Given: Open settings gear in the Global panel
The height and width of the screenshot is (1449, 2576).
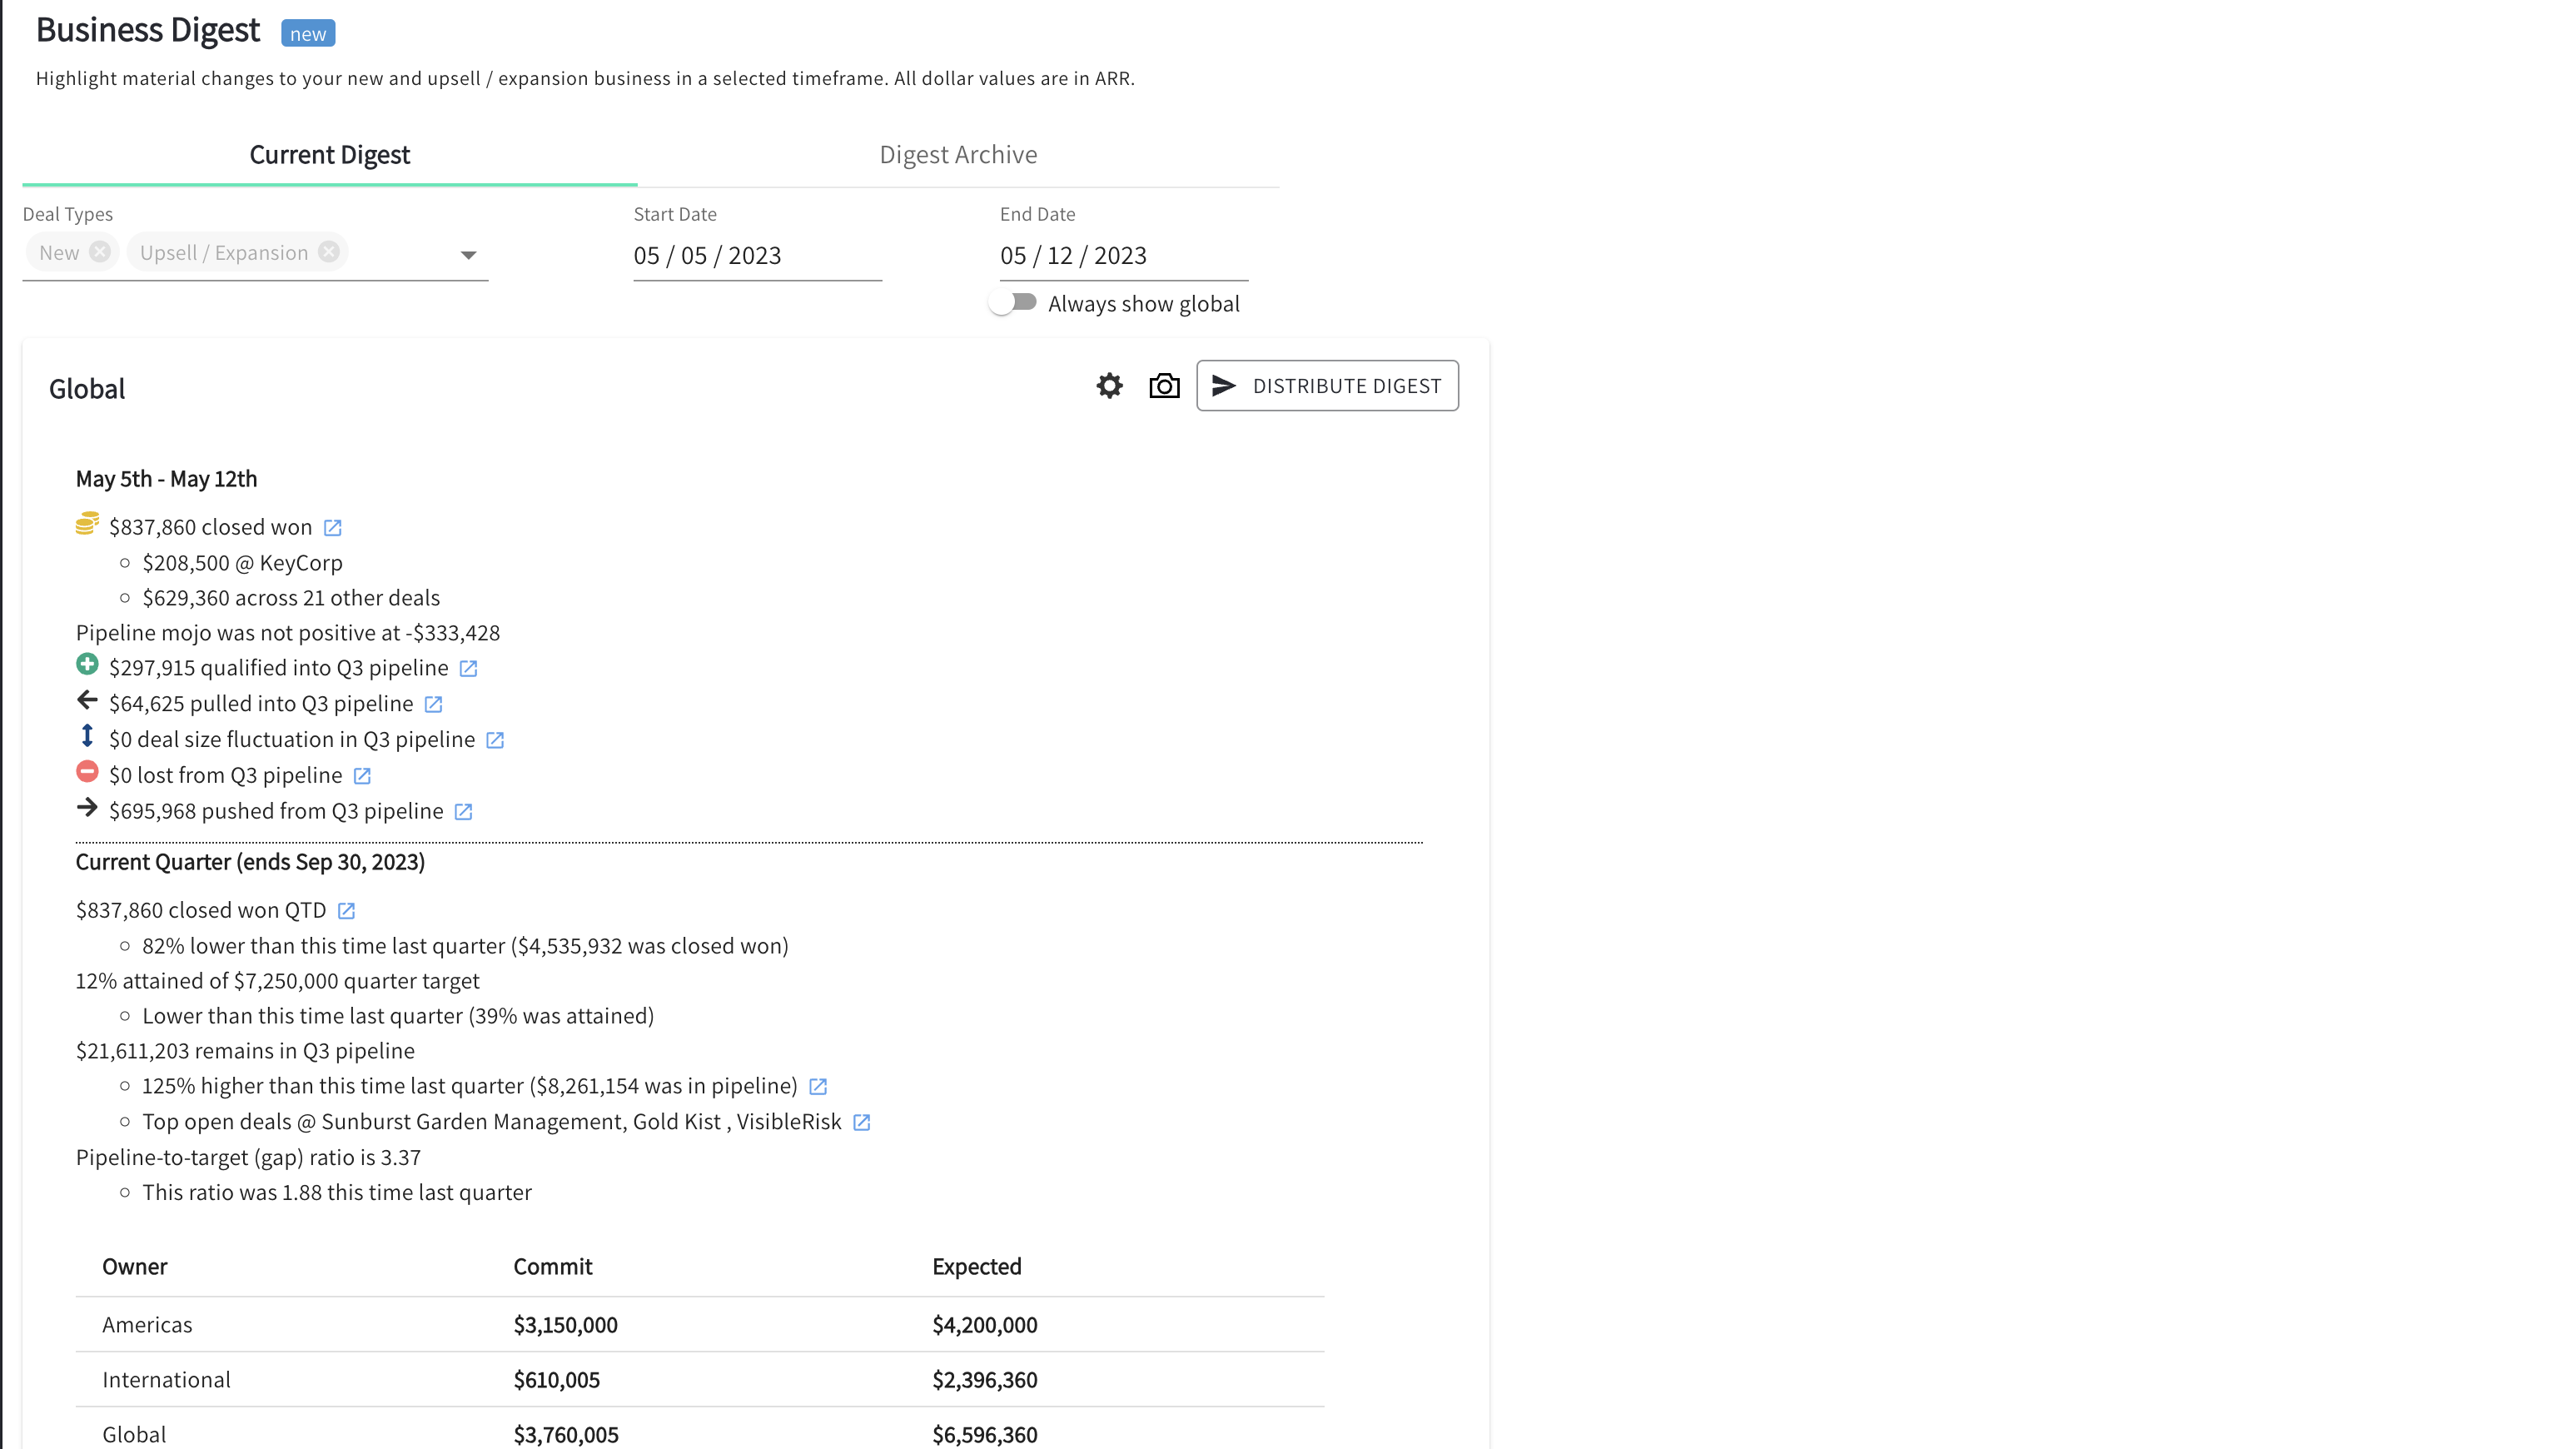Looking at the screenshot, I should 1108,385.
